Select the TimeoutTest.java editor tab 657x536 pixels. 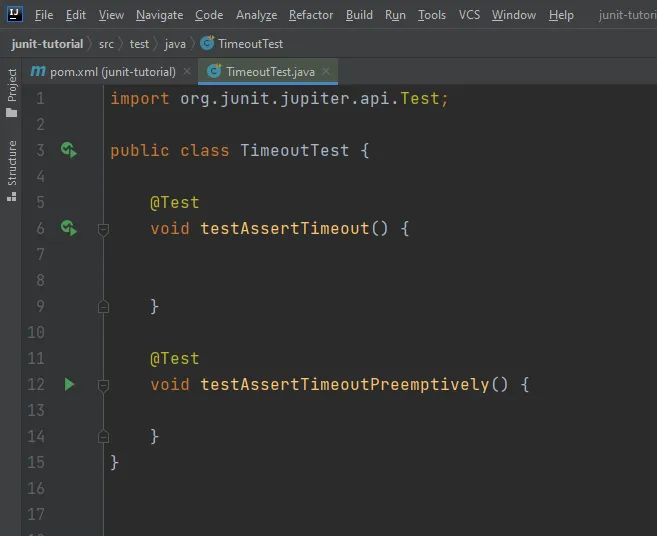[270, 72]
